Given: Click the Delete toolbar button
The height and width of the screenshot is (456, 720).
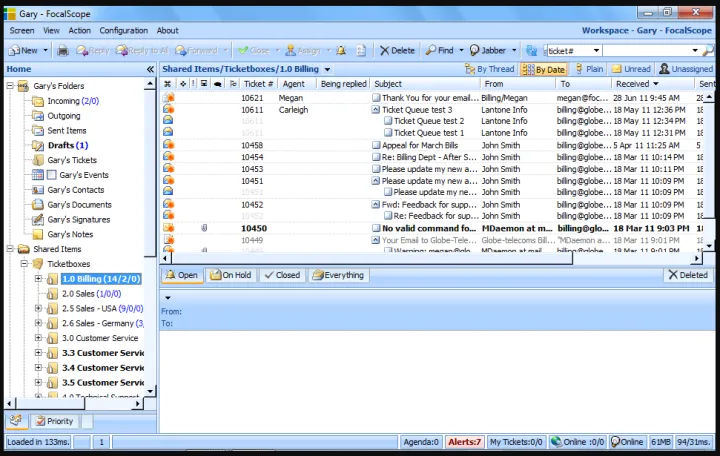Looking at the screenshot, I should (397, 51).
